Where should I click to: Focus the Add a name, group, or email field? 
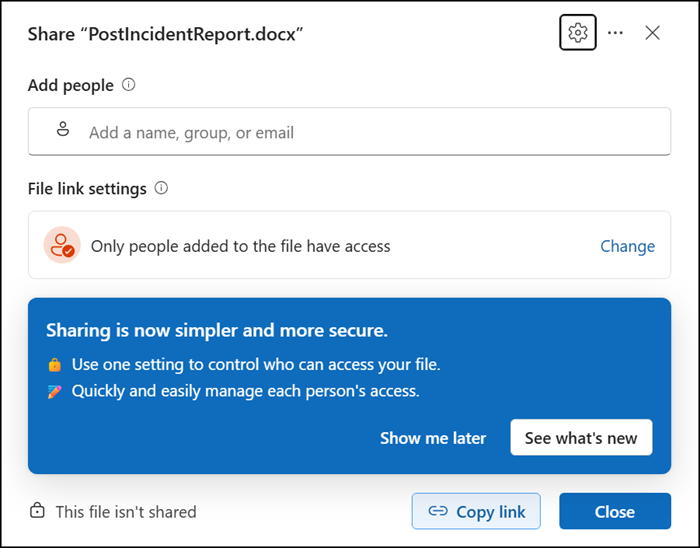pos(349,132)
